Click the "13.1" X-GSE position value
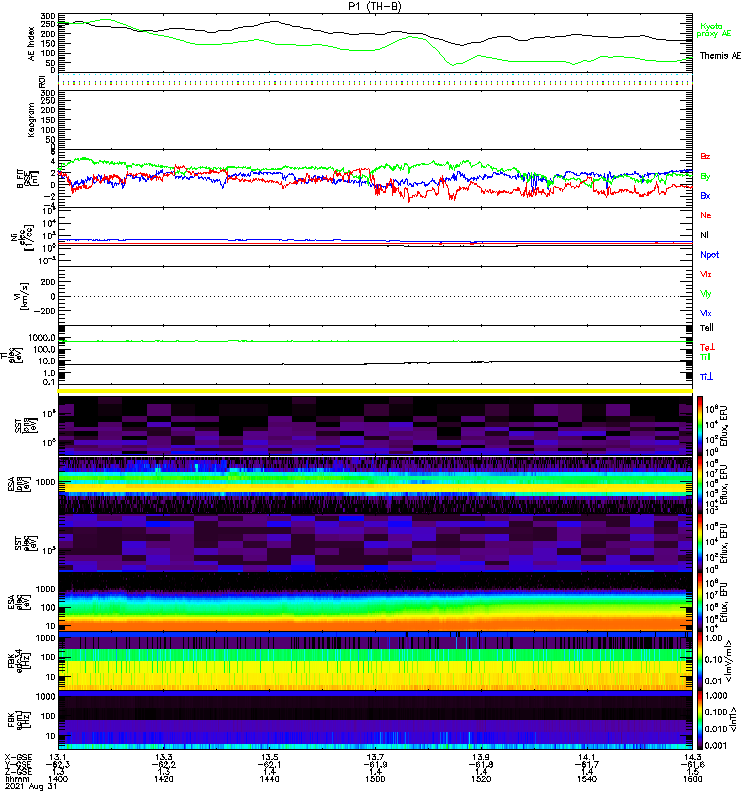This screenshot has width=750, height=800. [58, 757]
